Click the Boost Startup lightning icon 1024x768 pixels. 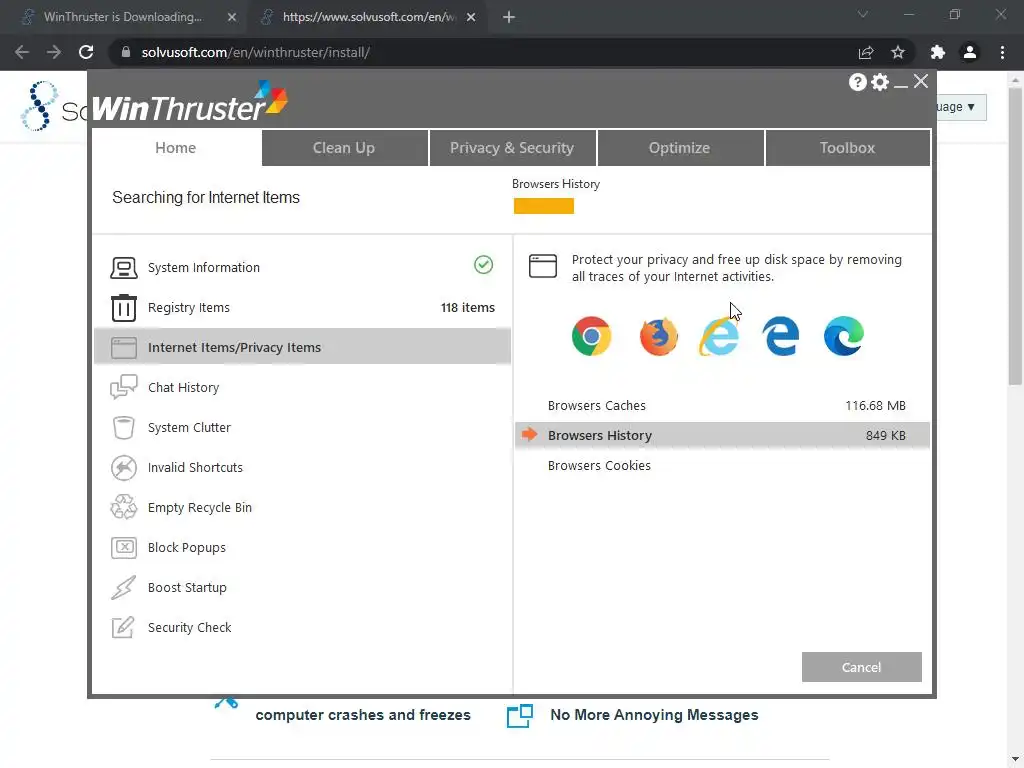click(123, 588)
